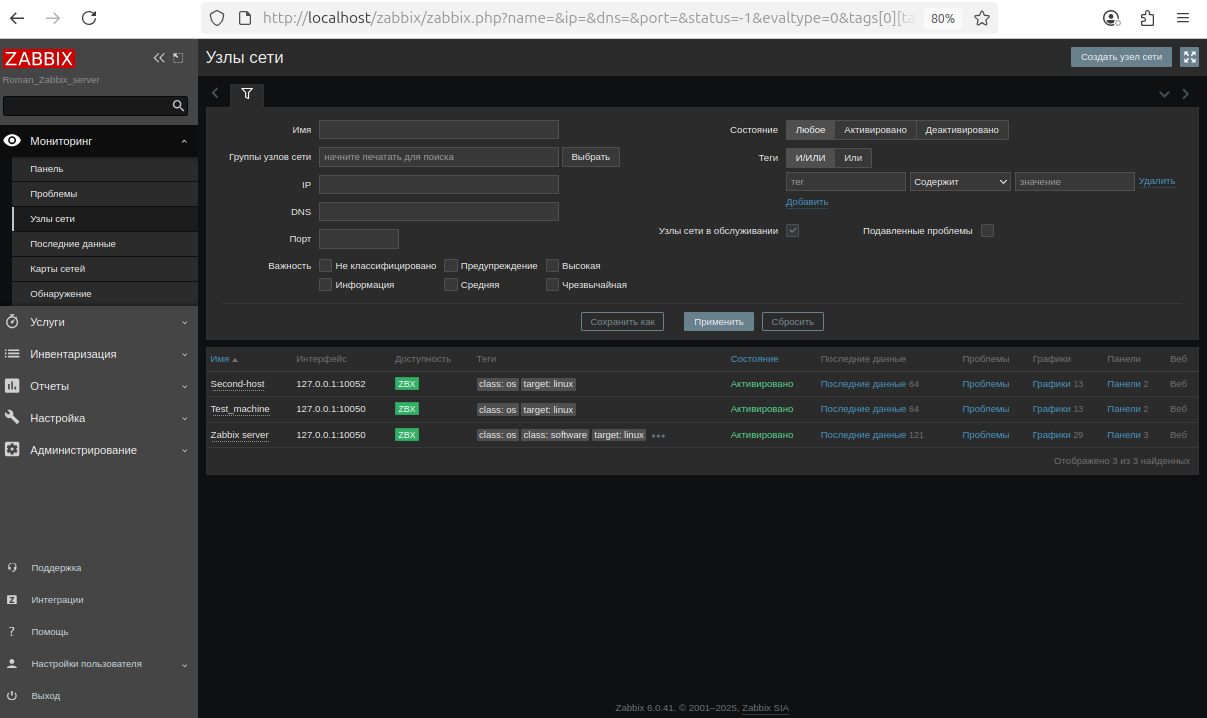Go to previous filter tab arrow
1207x718 pixels.
coord(215,93)
